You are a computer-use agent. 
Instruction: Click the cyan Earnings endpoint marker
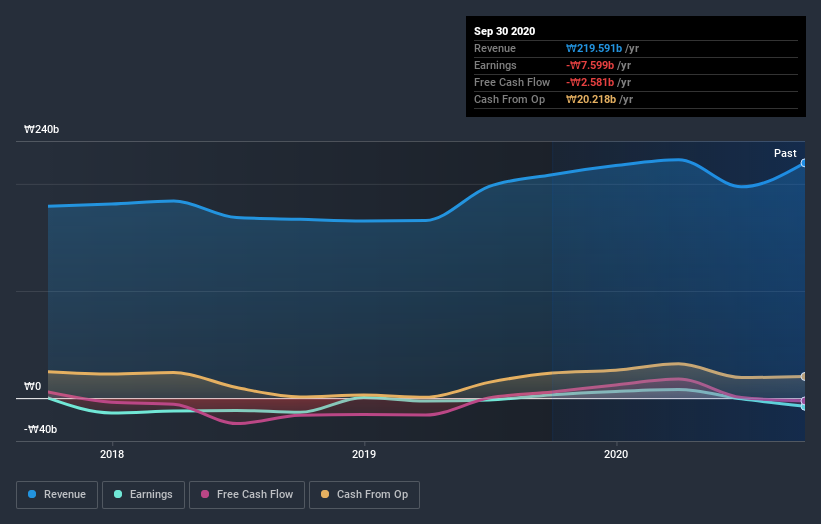tap(803, 406)
